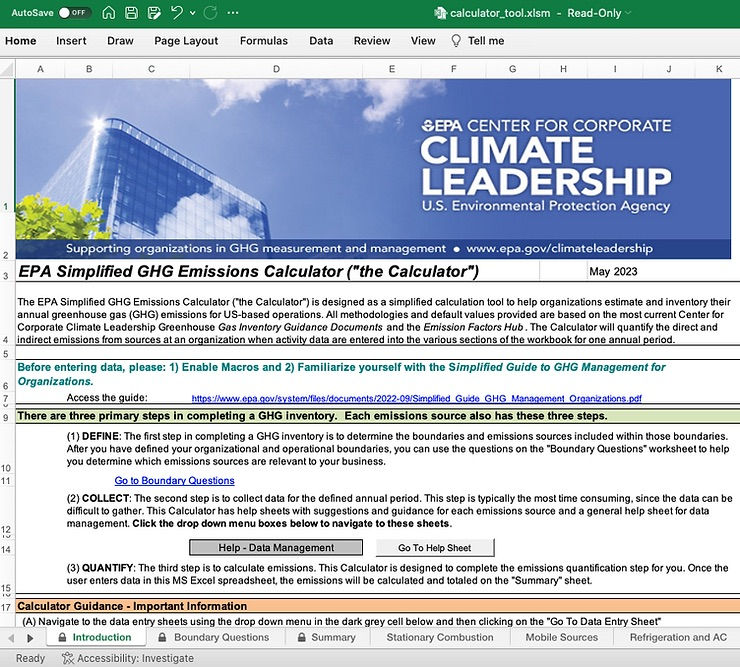
Task: Switch to the Summary sheet tab
Action: click(327, 637)
